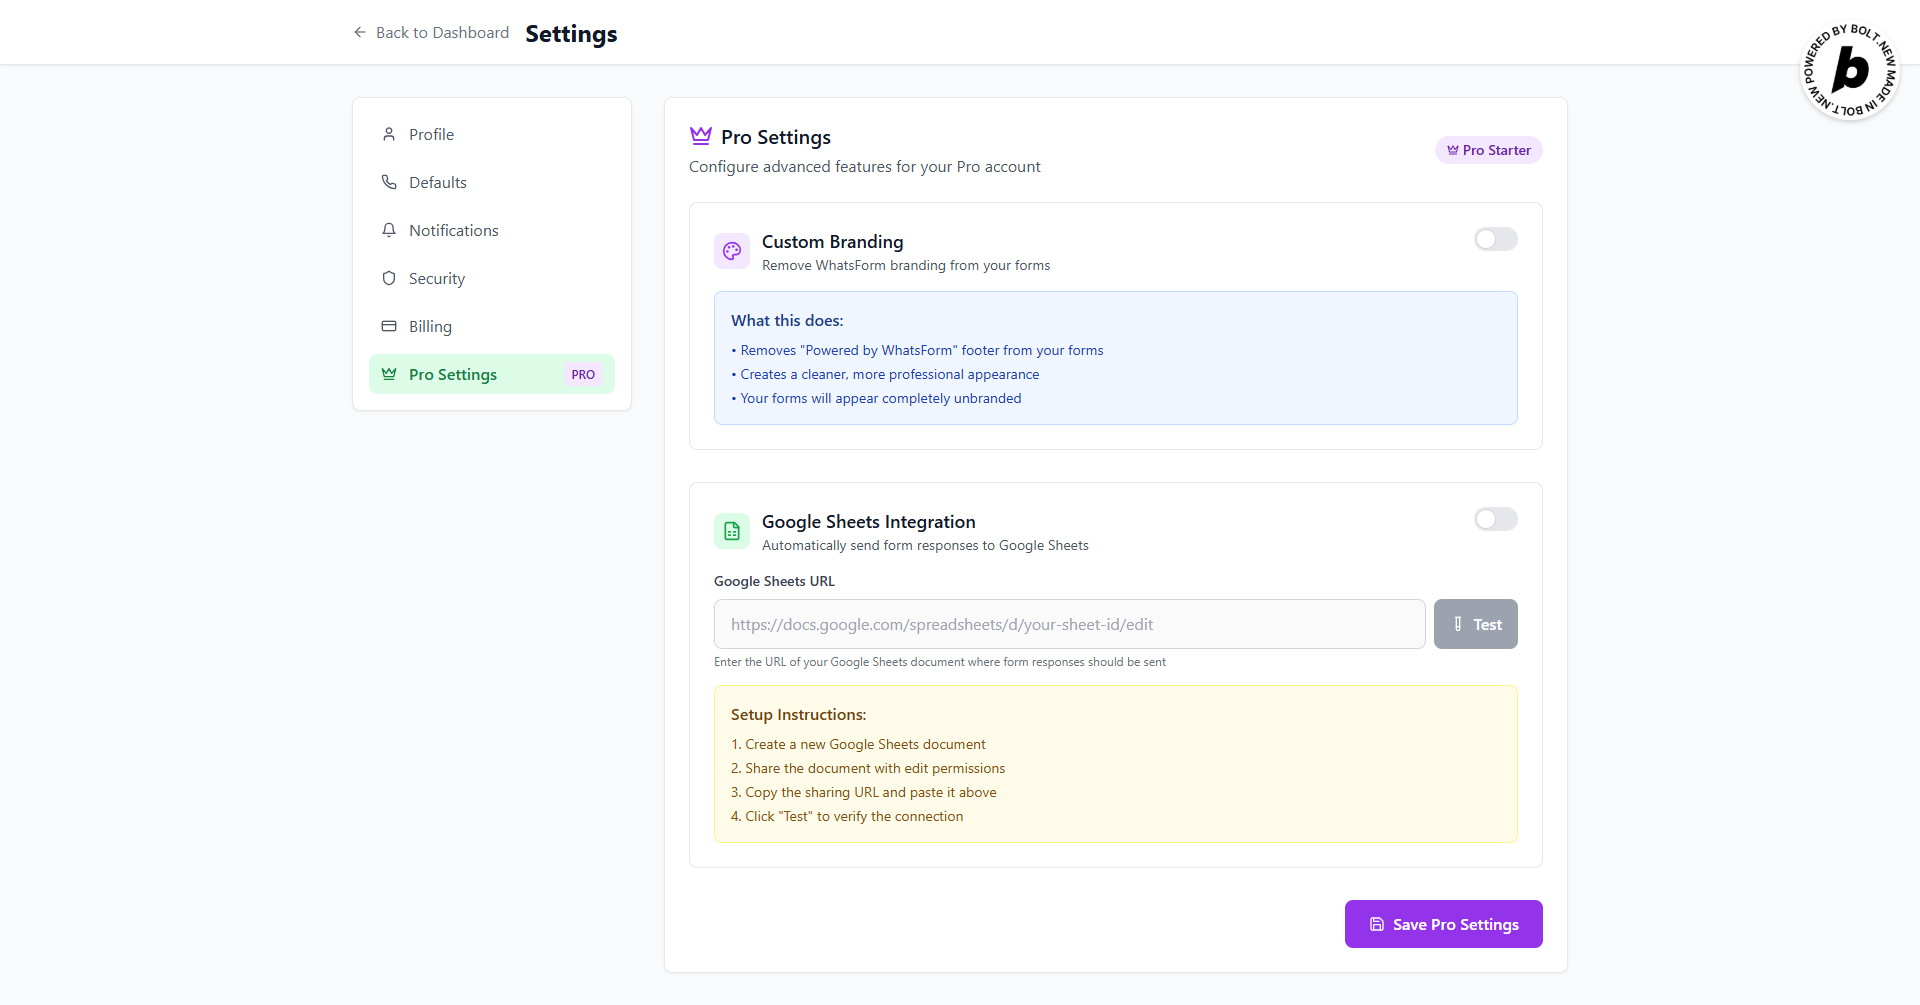Click the Google Sheets spreadsheet icon
The height and width of the screenshot is (1005, 1920).
click(x=732, y=531)
